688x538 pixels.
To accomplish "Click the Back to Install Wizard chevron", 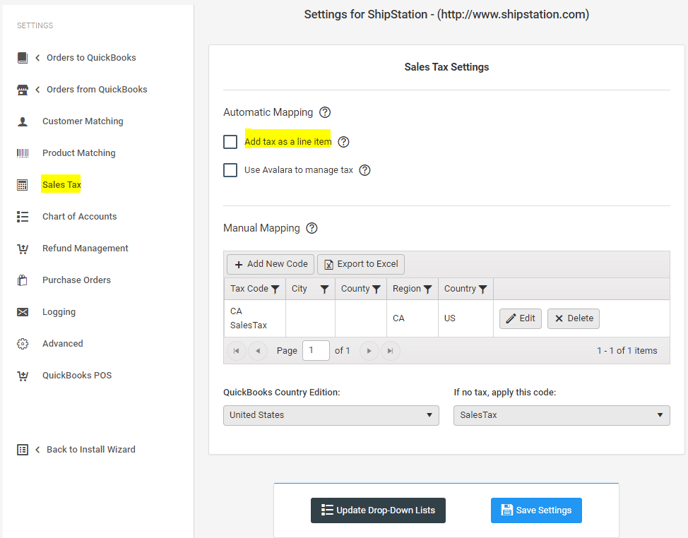I will (x=38, y=449).
